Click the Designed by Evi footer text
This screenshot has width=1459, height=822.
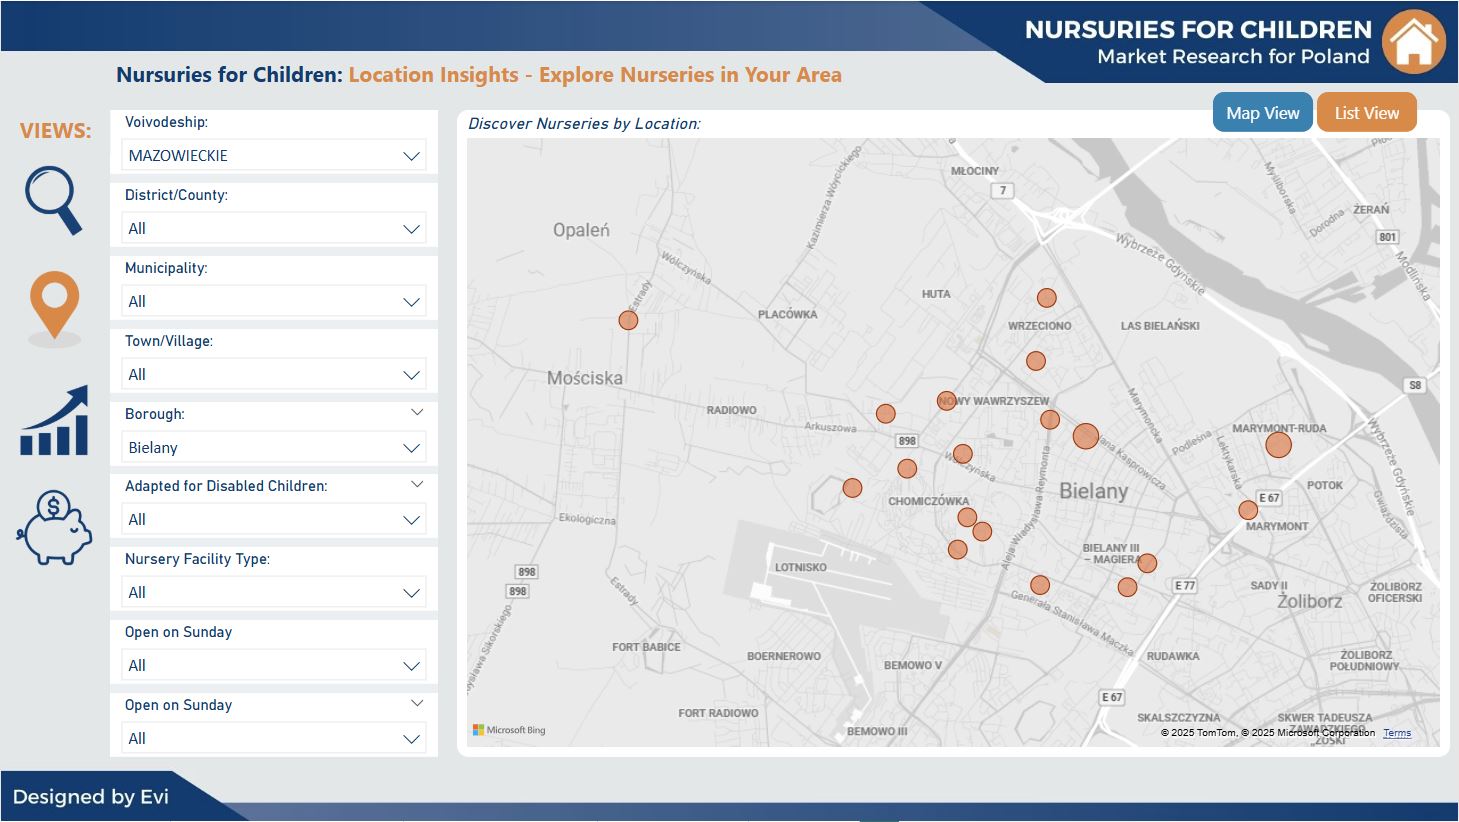91,797
